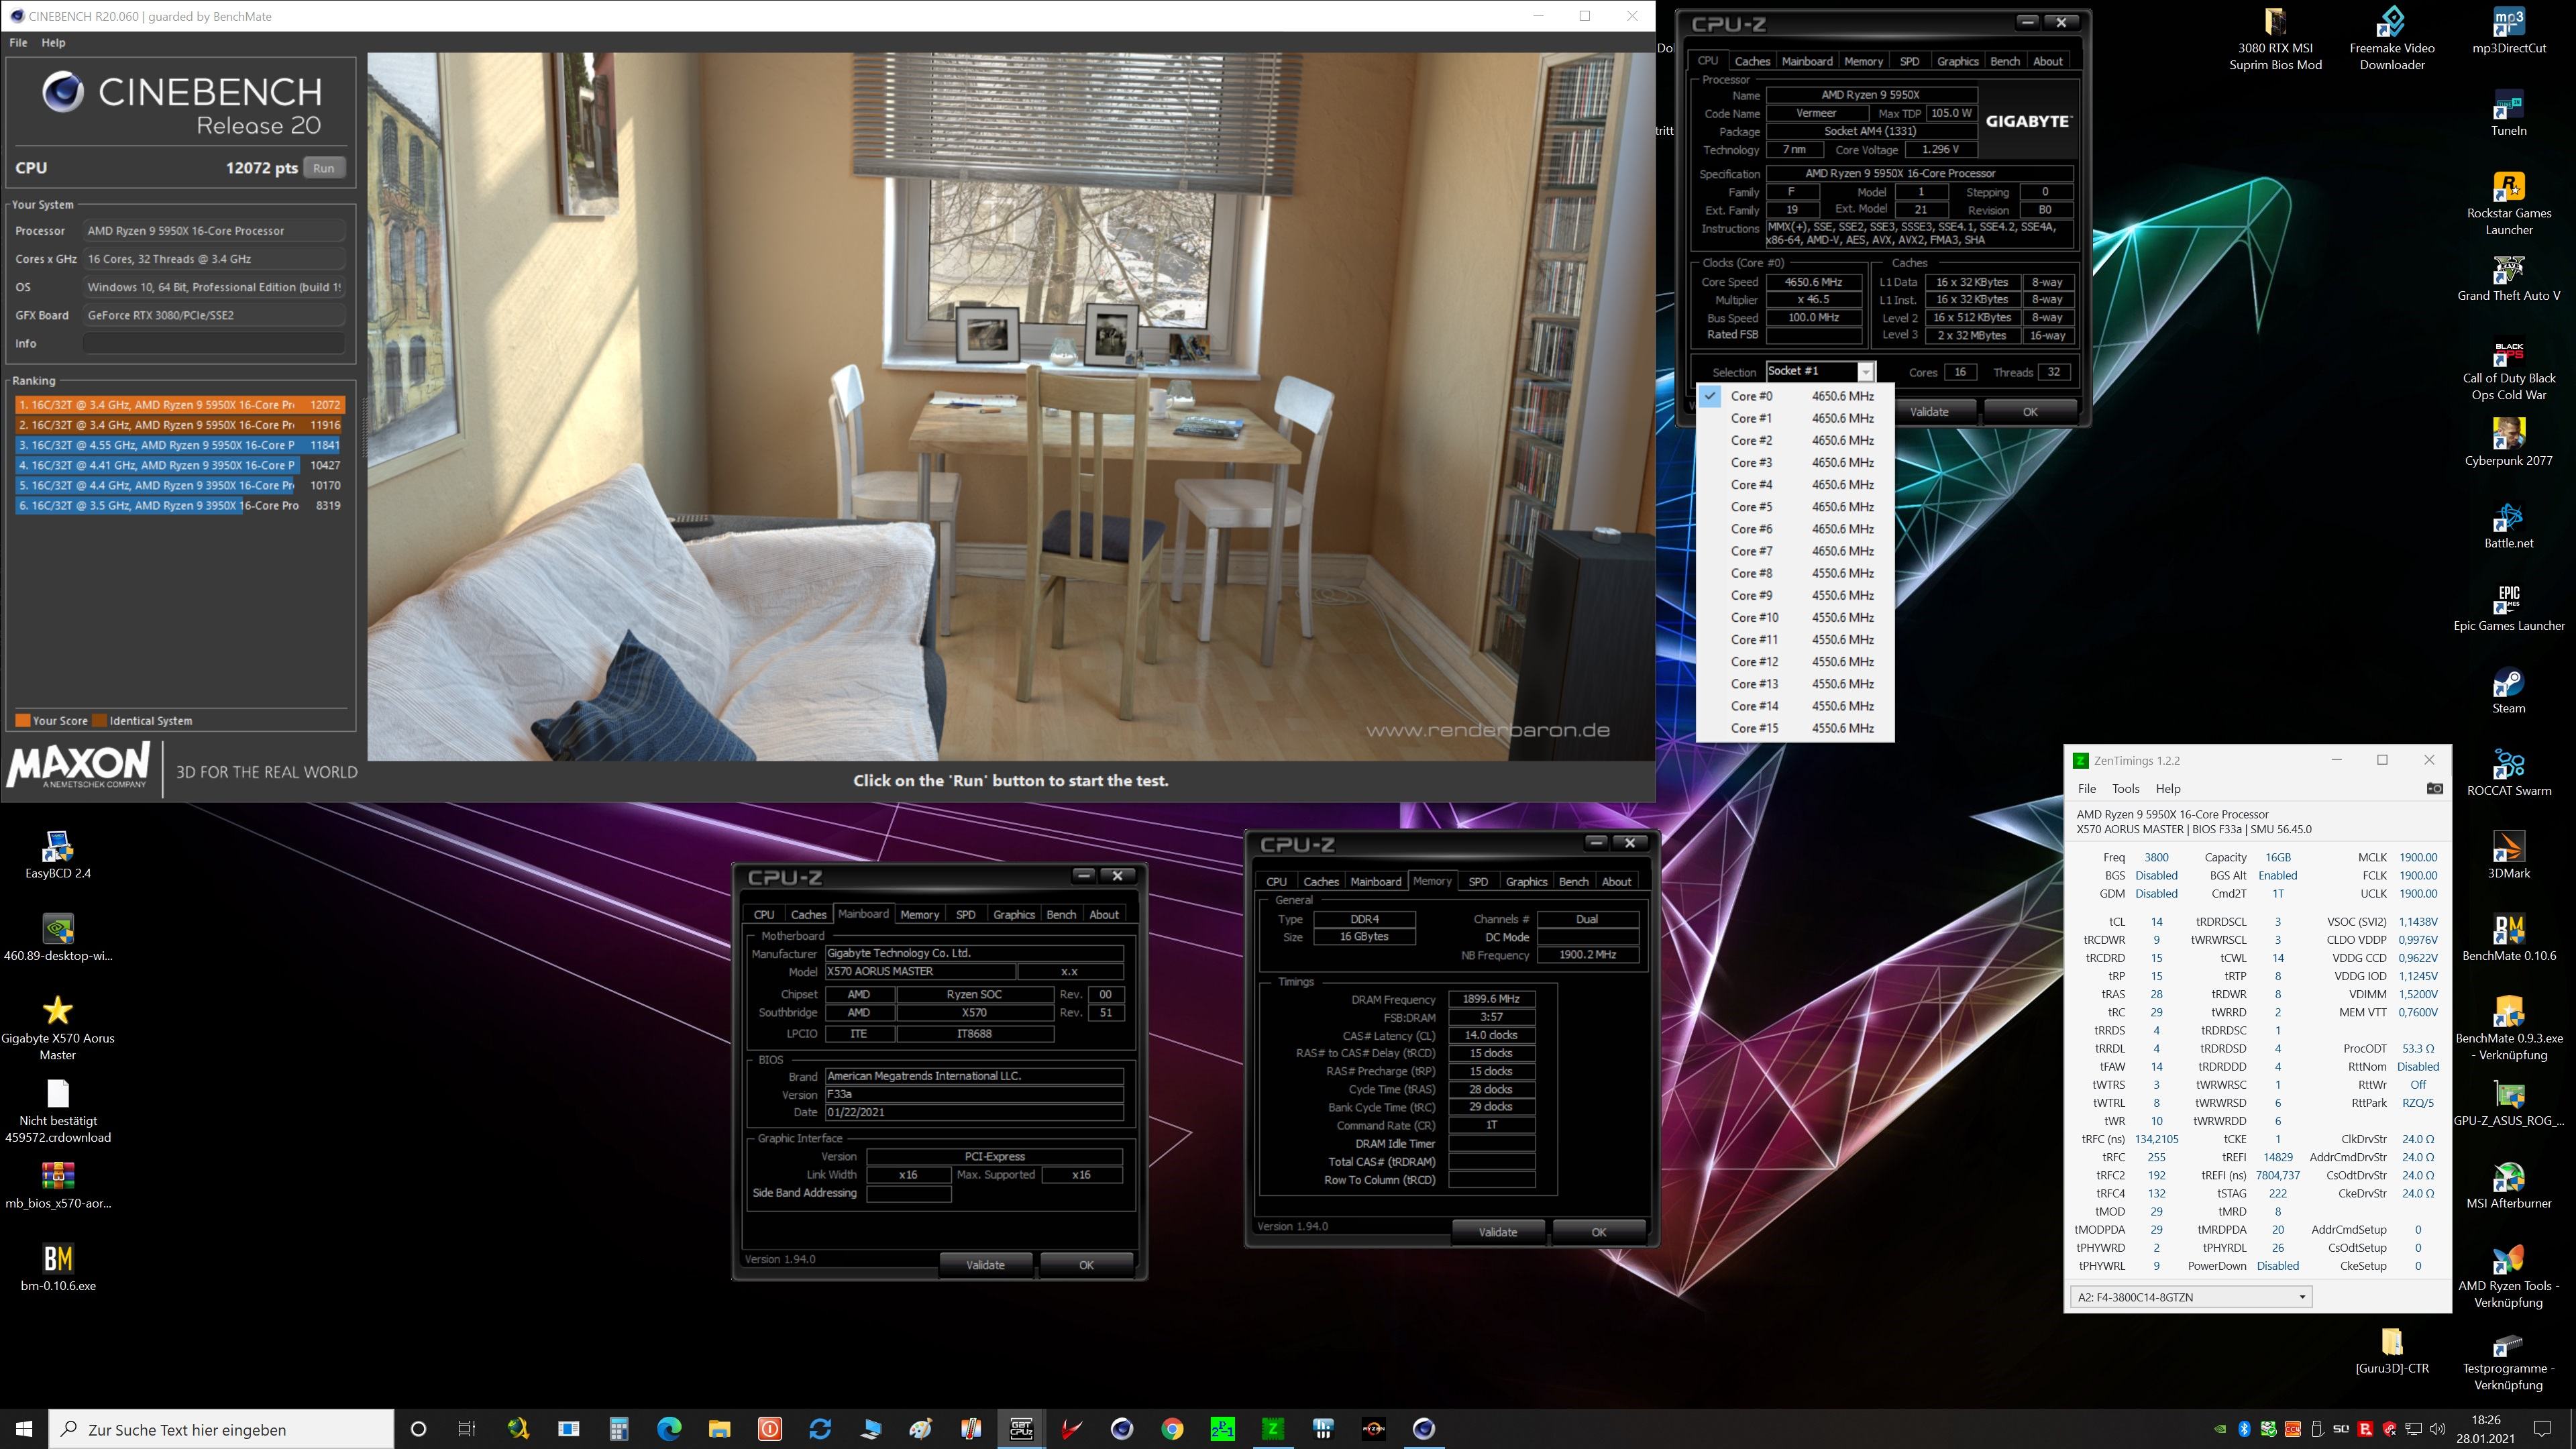2576x1449 pixels.
Task: Click the empty Info field in Cinebench
Action: pyautogui.click(x=213, y=343)
